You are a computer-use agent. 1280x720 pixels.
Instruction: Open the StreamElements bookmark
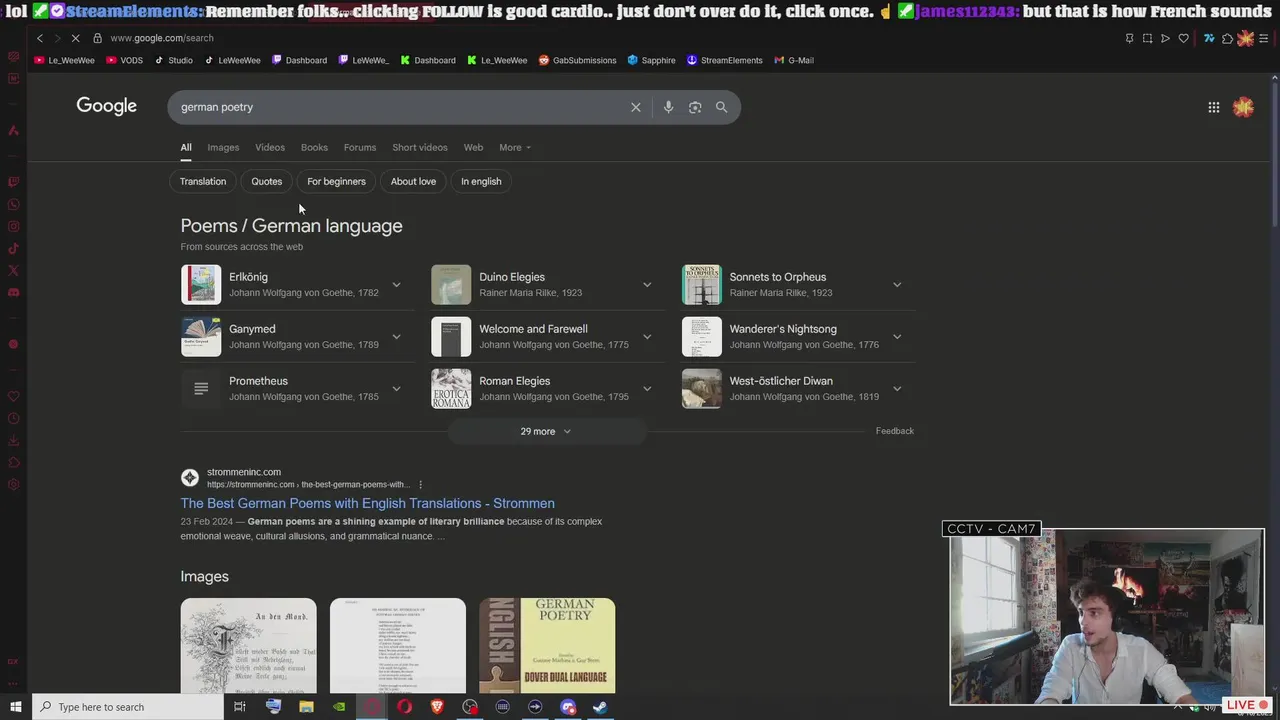point(724,60)
